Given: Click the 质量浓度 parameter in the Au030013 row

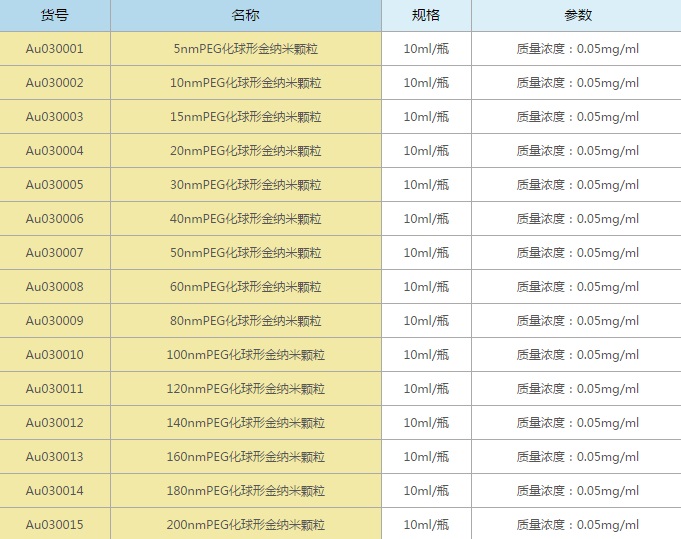Looking at the screenshot, I should 577,457.
